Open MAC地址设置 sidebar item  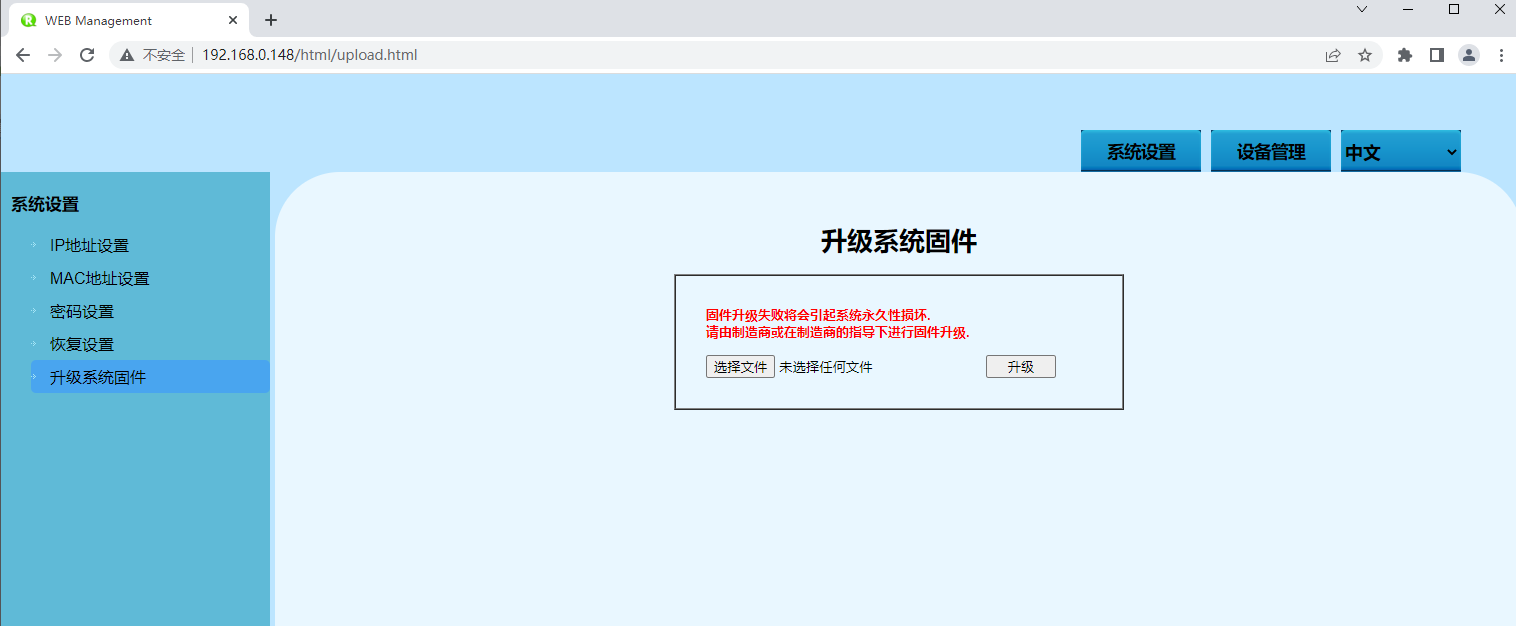[x=99, y=278]
